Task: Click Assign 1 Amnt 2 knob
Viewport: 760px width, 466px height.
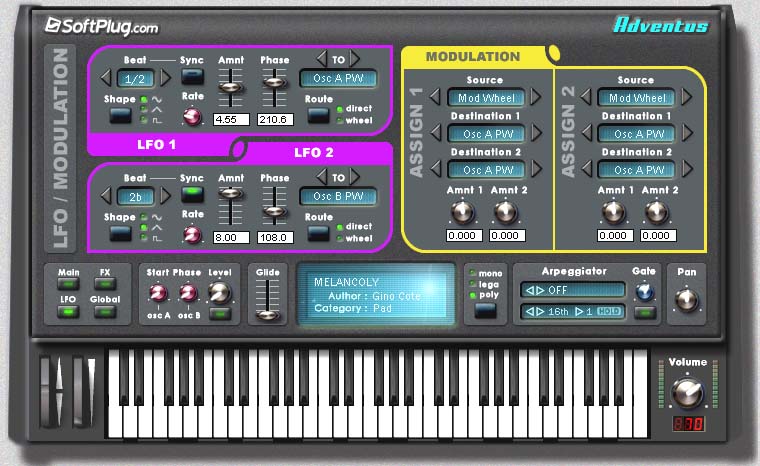Action: (x=506, y=212)
